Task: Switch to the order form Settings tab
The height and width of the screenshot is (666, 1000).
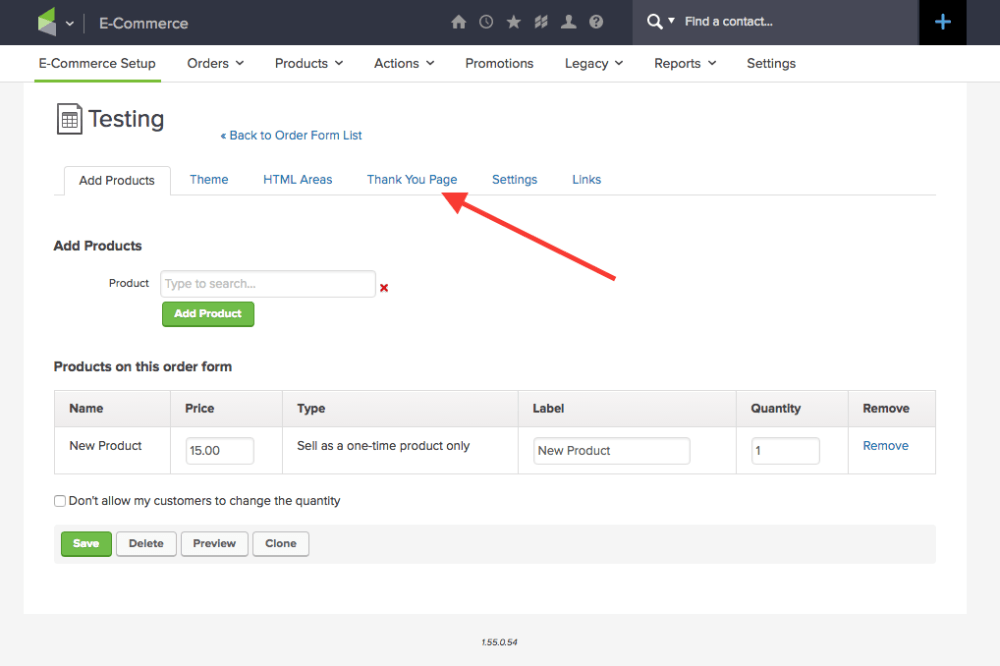Action: pos(515,179)
